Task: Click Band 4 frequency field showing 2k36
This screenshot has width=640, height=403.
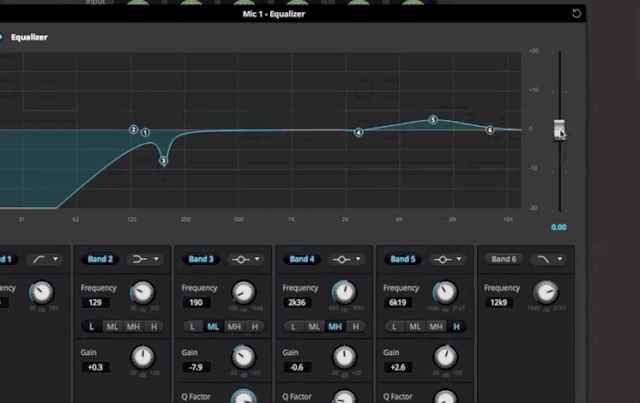Action: tap(297, 303)
